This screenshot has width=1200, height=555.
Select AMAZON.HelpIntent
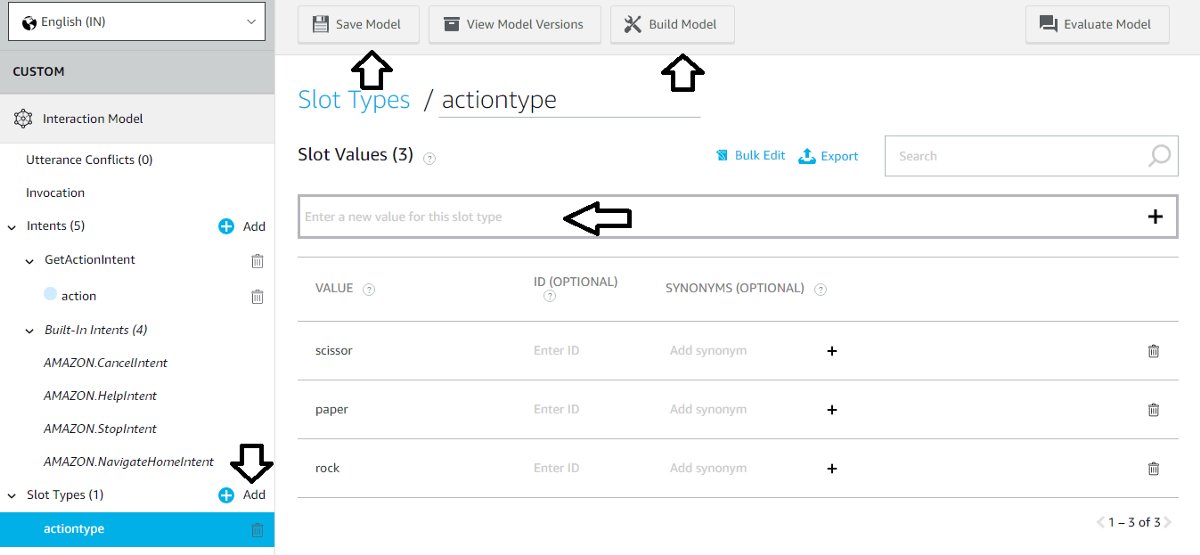(x=100, y=396)
